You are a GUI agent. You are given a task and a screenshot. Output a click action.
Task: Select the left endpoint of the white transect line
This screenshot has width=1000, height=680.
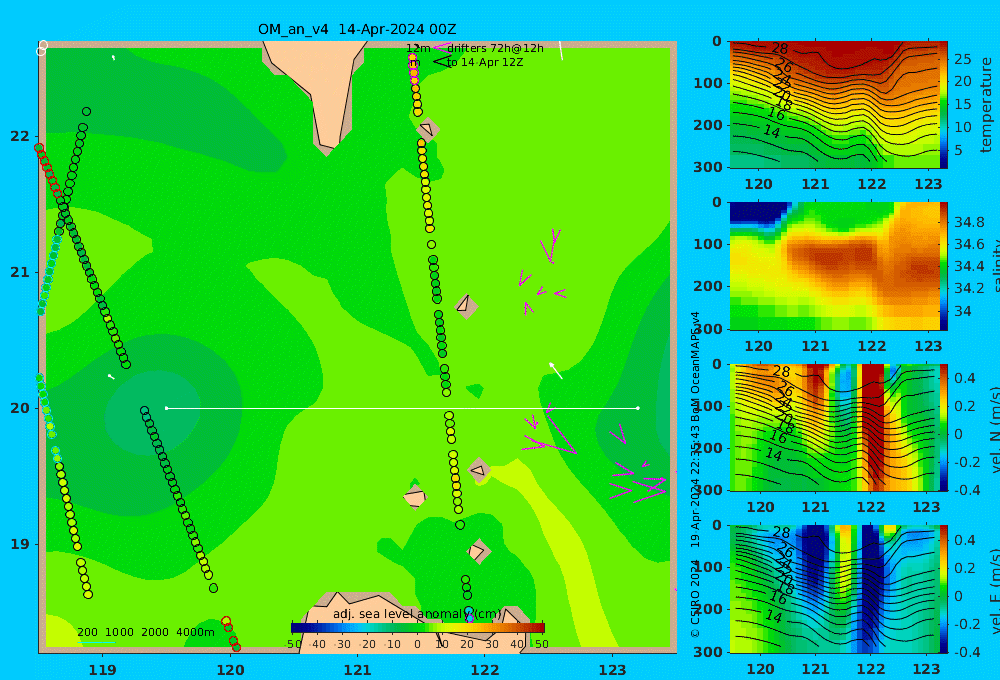[167, 408]
